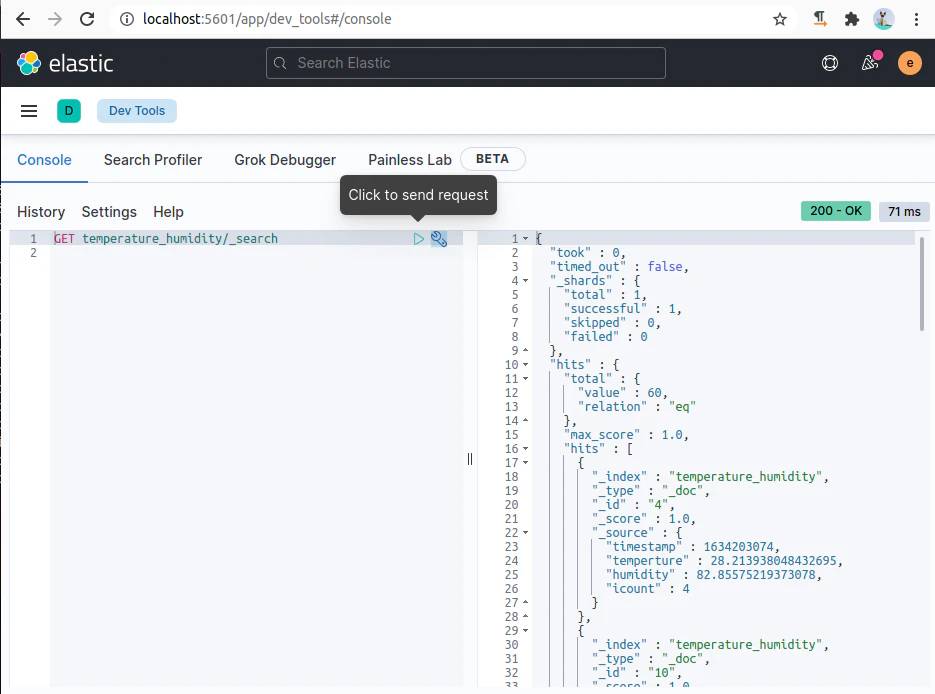The image size is (935, 694).
Task: Open the space selector 'D' badge
Action: [69, 111]
